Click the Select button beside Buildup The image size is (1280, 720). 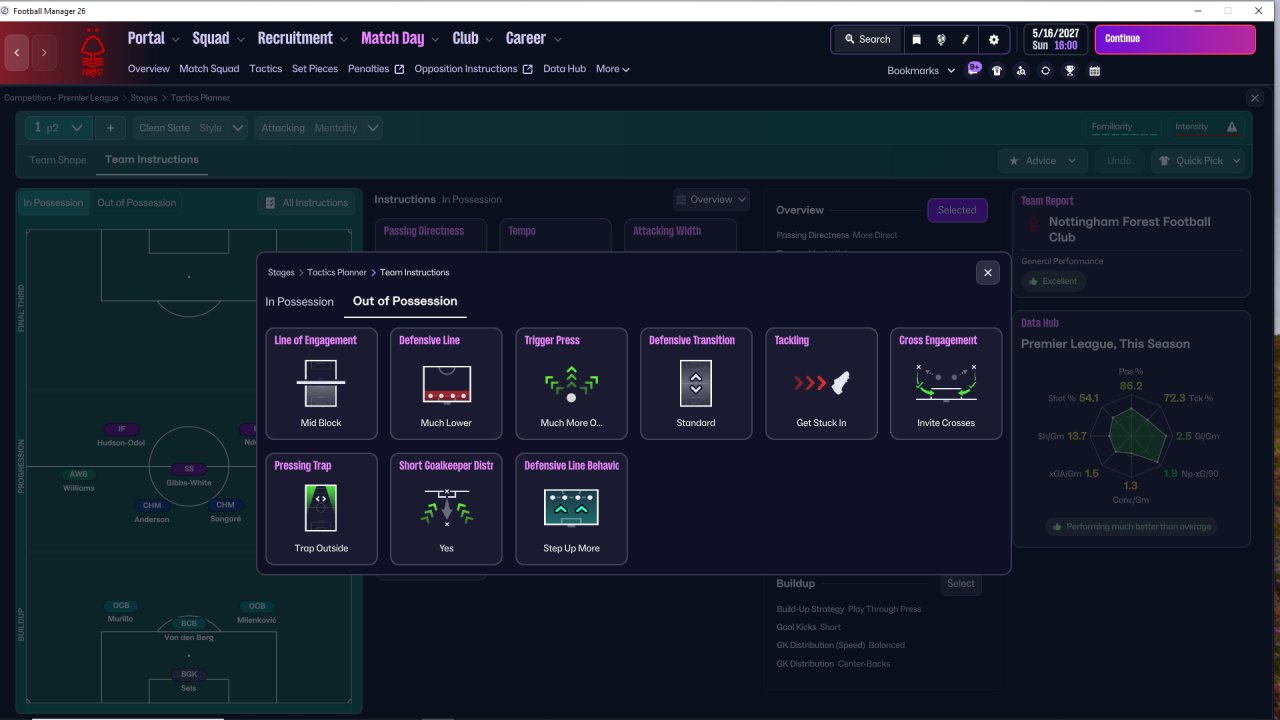961,584
